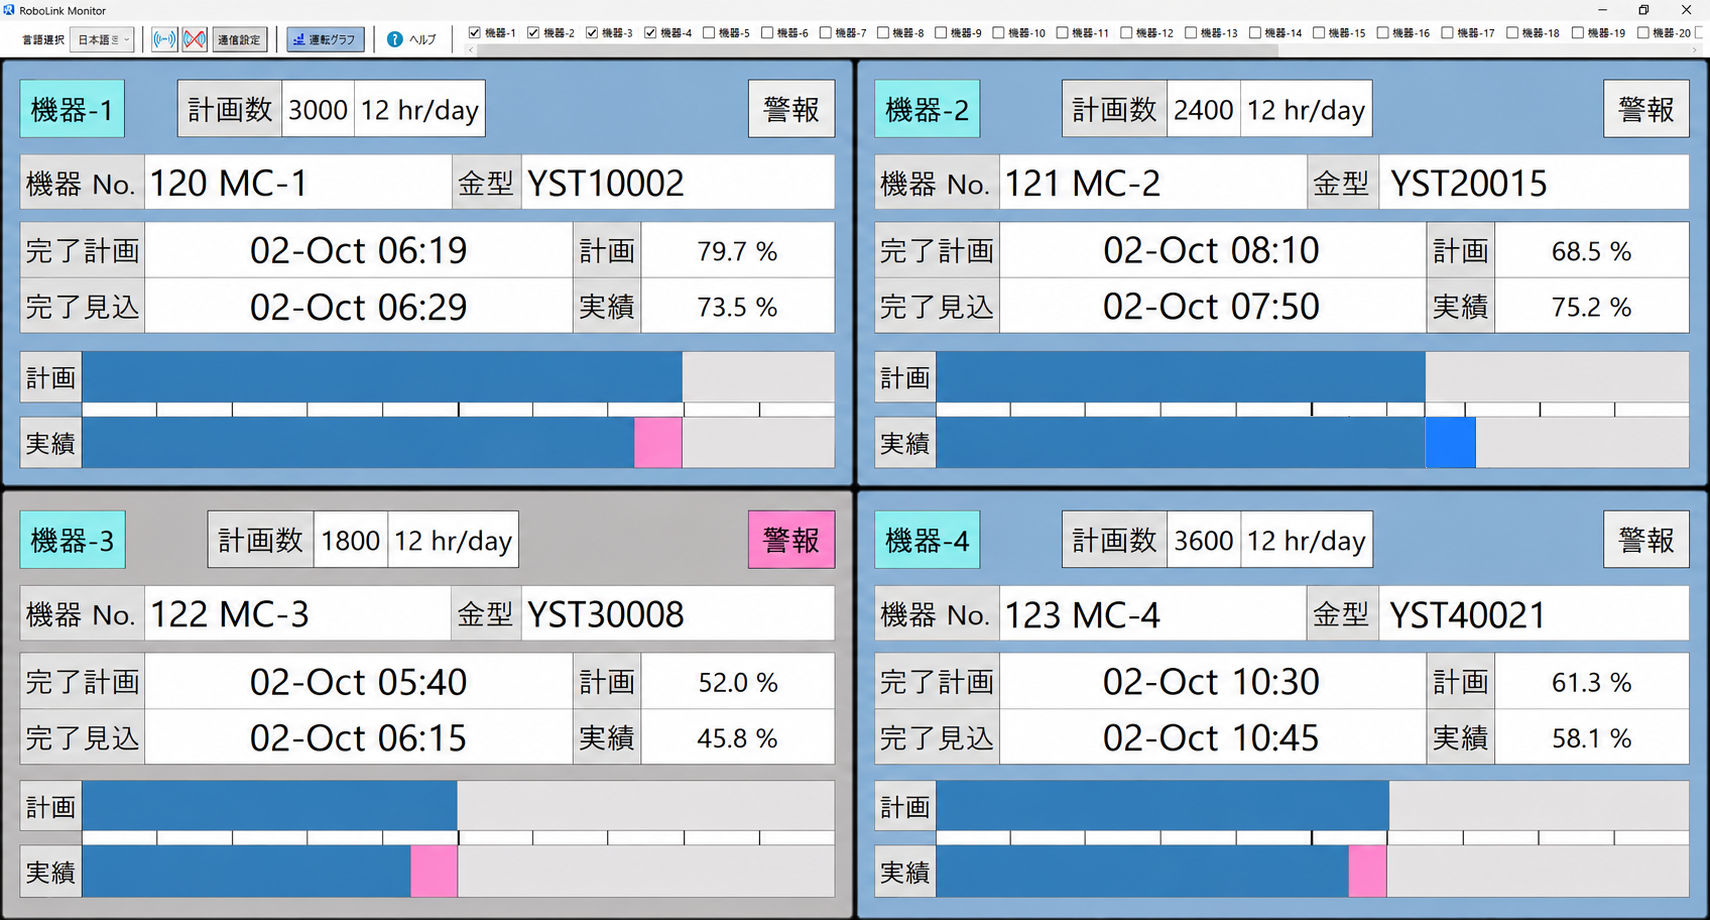Click the left arrow of the machine list scrollbar

(472, 49)
